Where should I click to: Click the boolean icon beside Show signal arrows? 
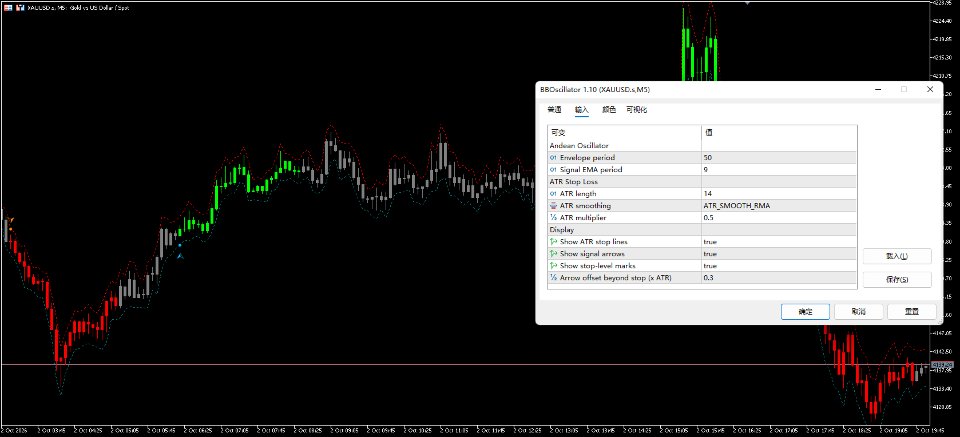click(553, 254)
